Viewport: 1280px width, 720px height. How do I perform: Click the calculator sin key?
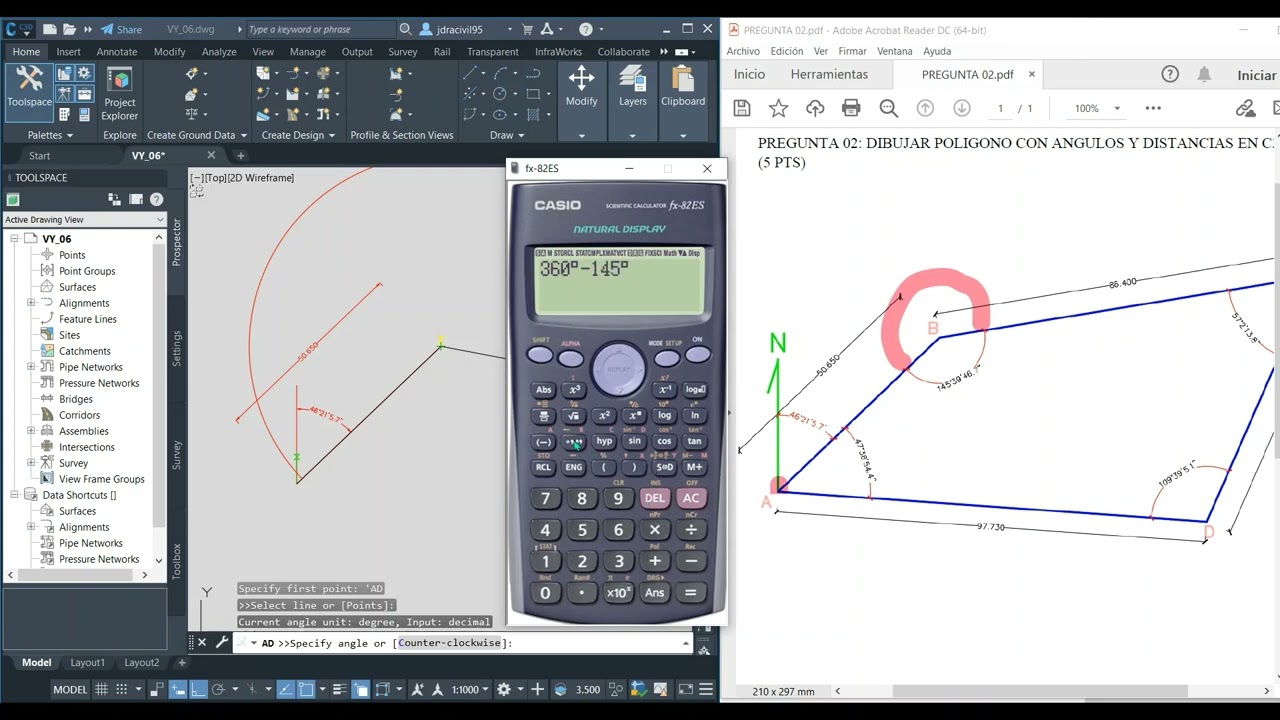pos(634,440)
